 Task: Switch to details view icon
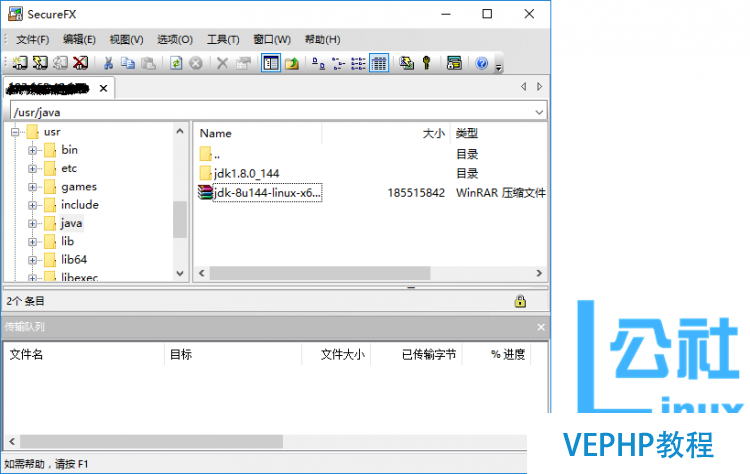pyautogui.click(x=379, y=63)
